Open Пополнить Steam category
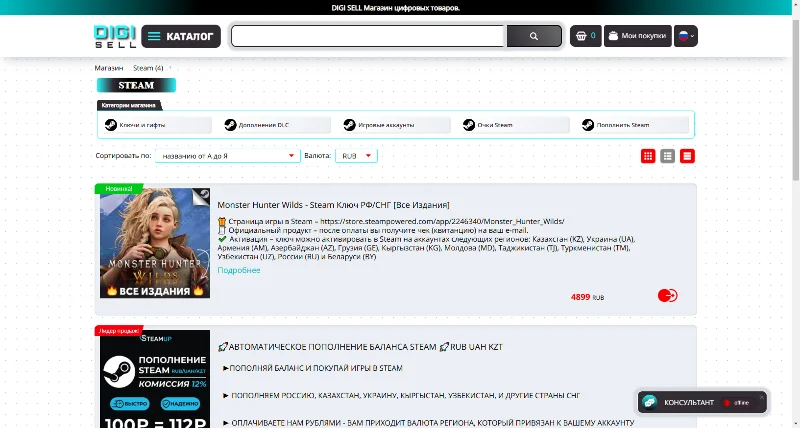 pos(634,125)
